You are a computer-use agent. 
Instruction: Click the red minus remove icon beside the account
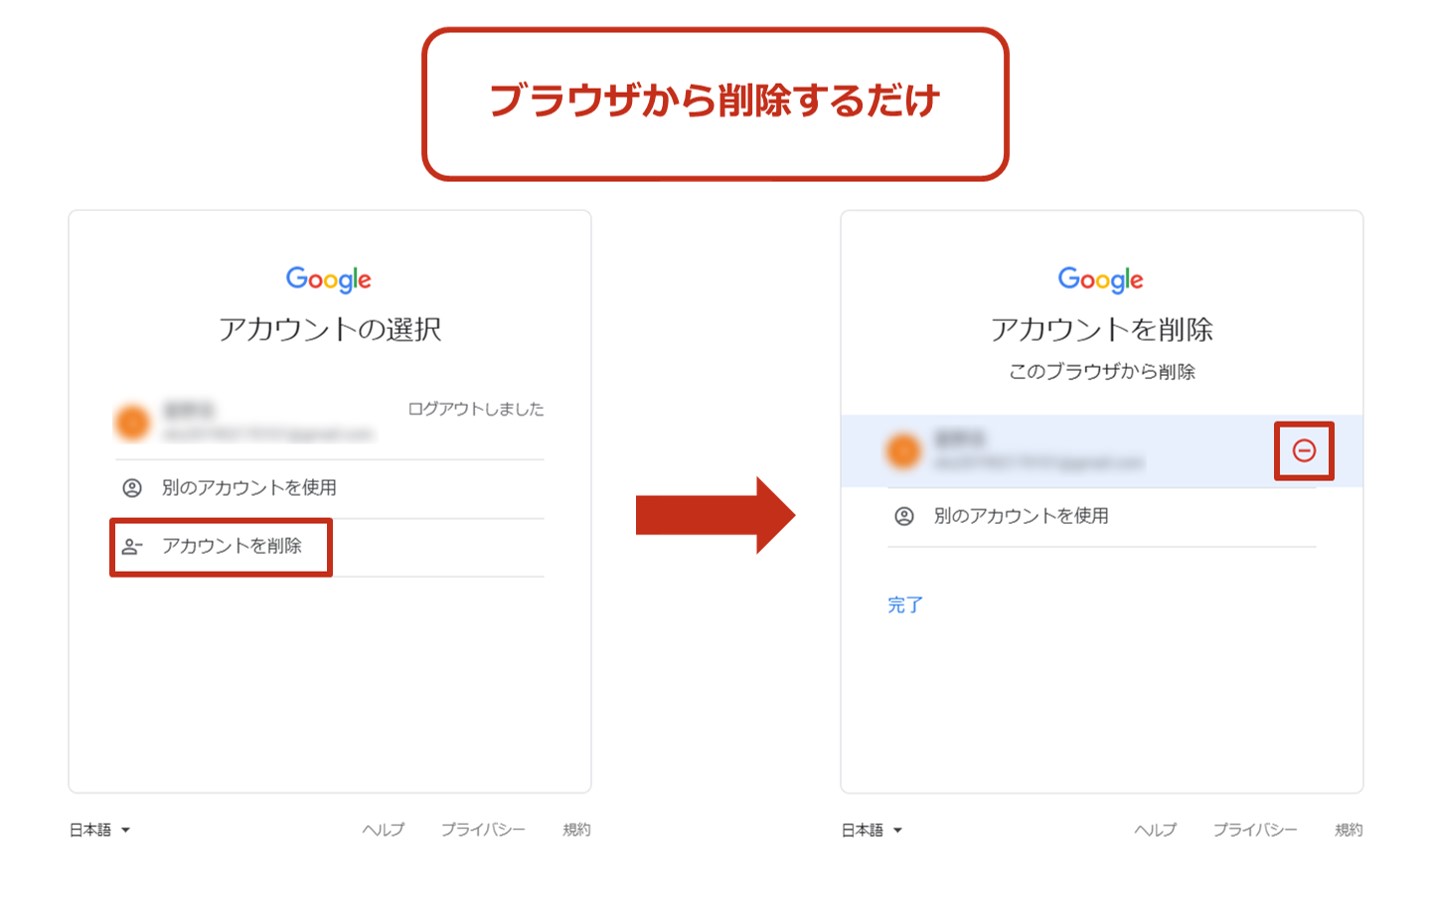1304,451
